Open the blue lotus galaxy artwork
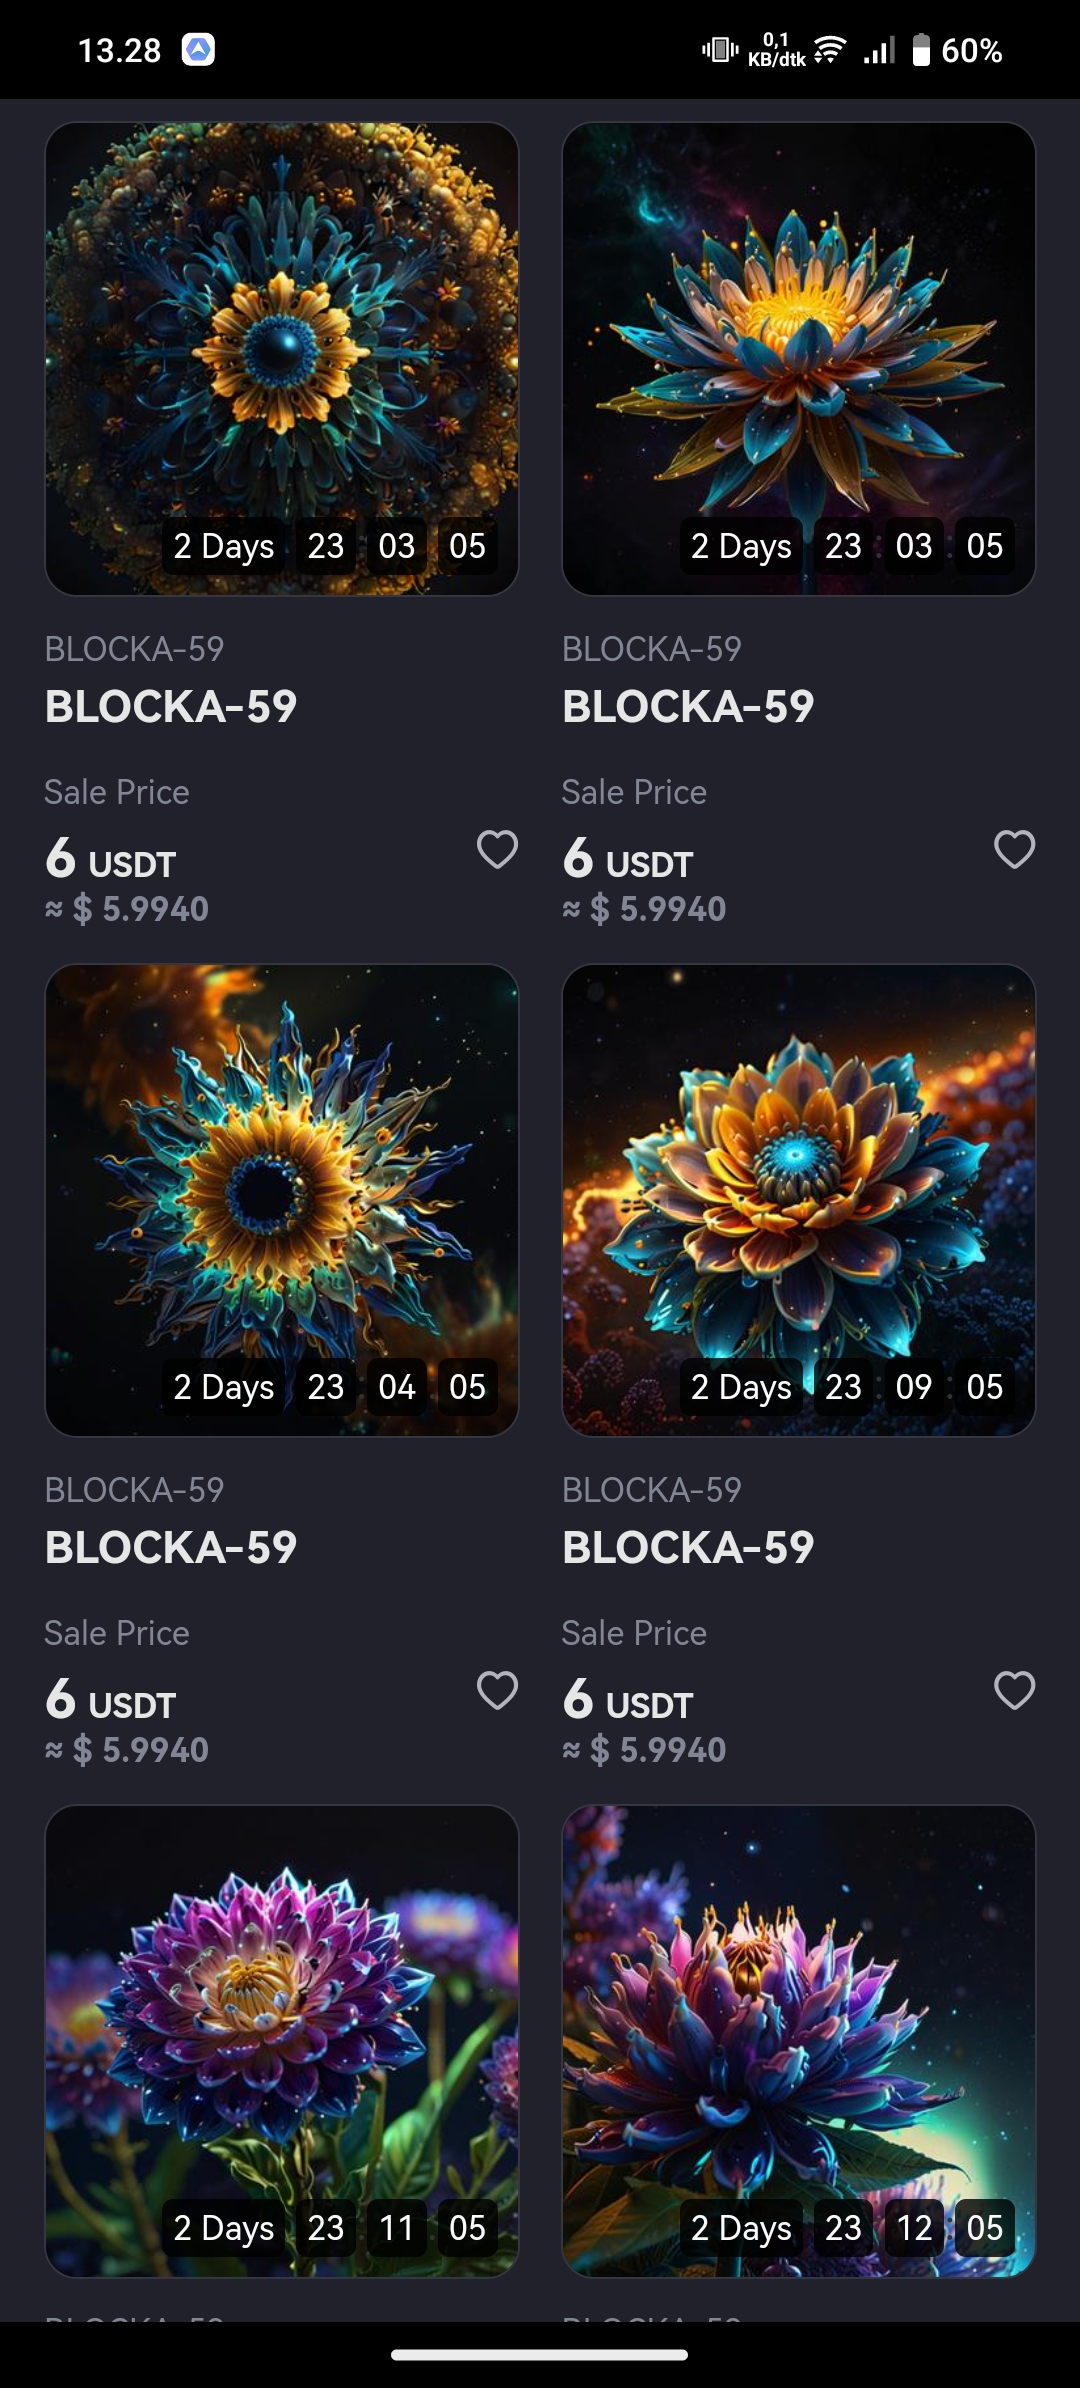1080x2388 pixels. [x=799, y=359]
